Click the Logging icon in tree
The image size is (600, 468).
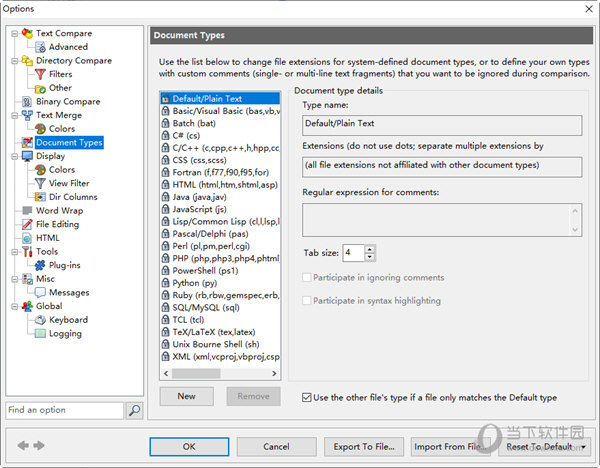pos(40,334)
